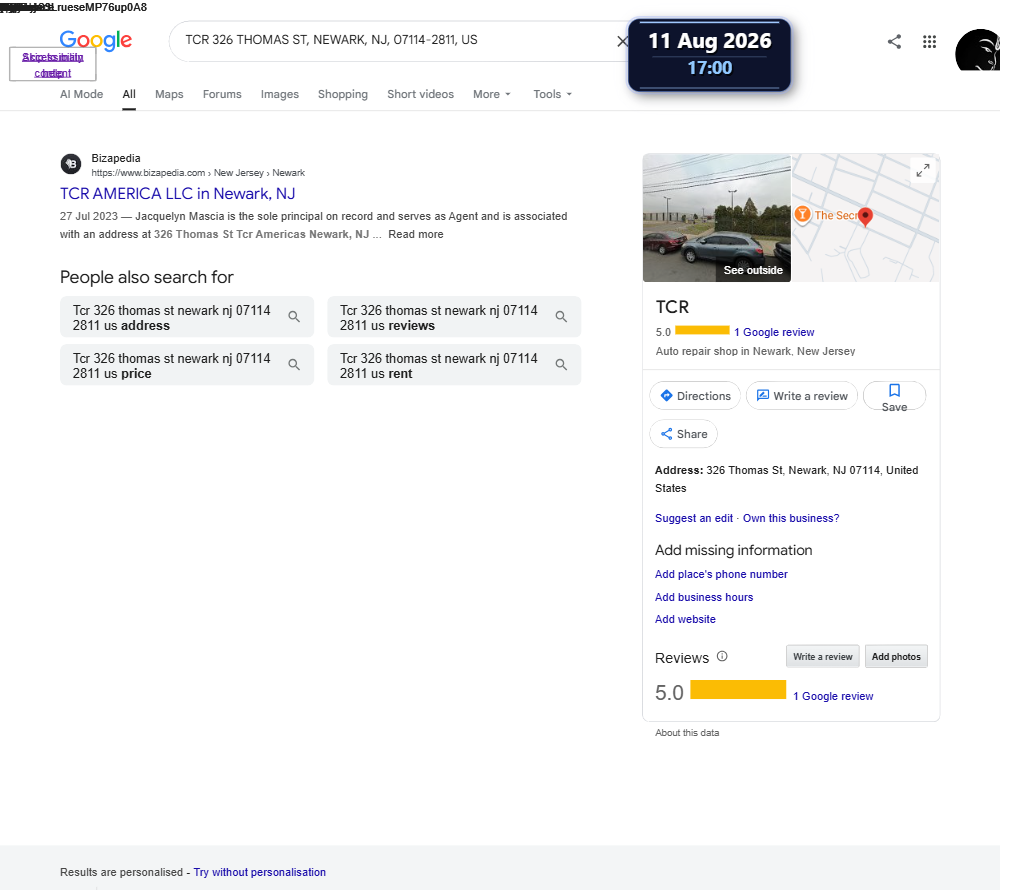Switch to Forums tab
This screenshot has height=890, width=1012.
[x=222, y=94]
